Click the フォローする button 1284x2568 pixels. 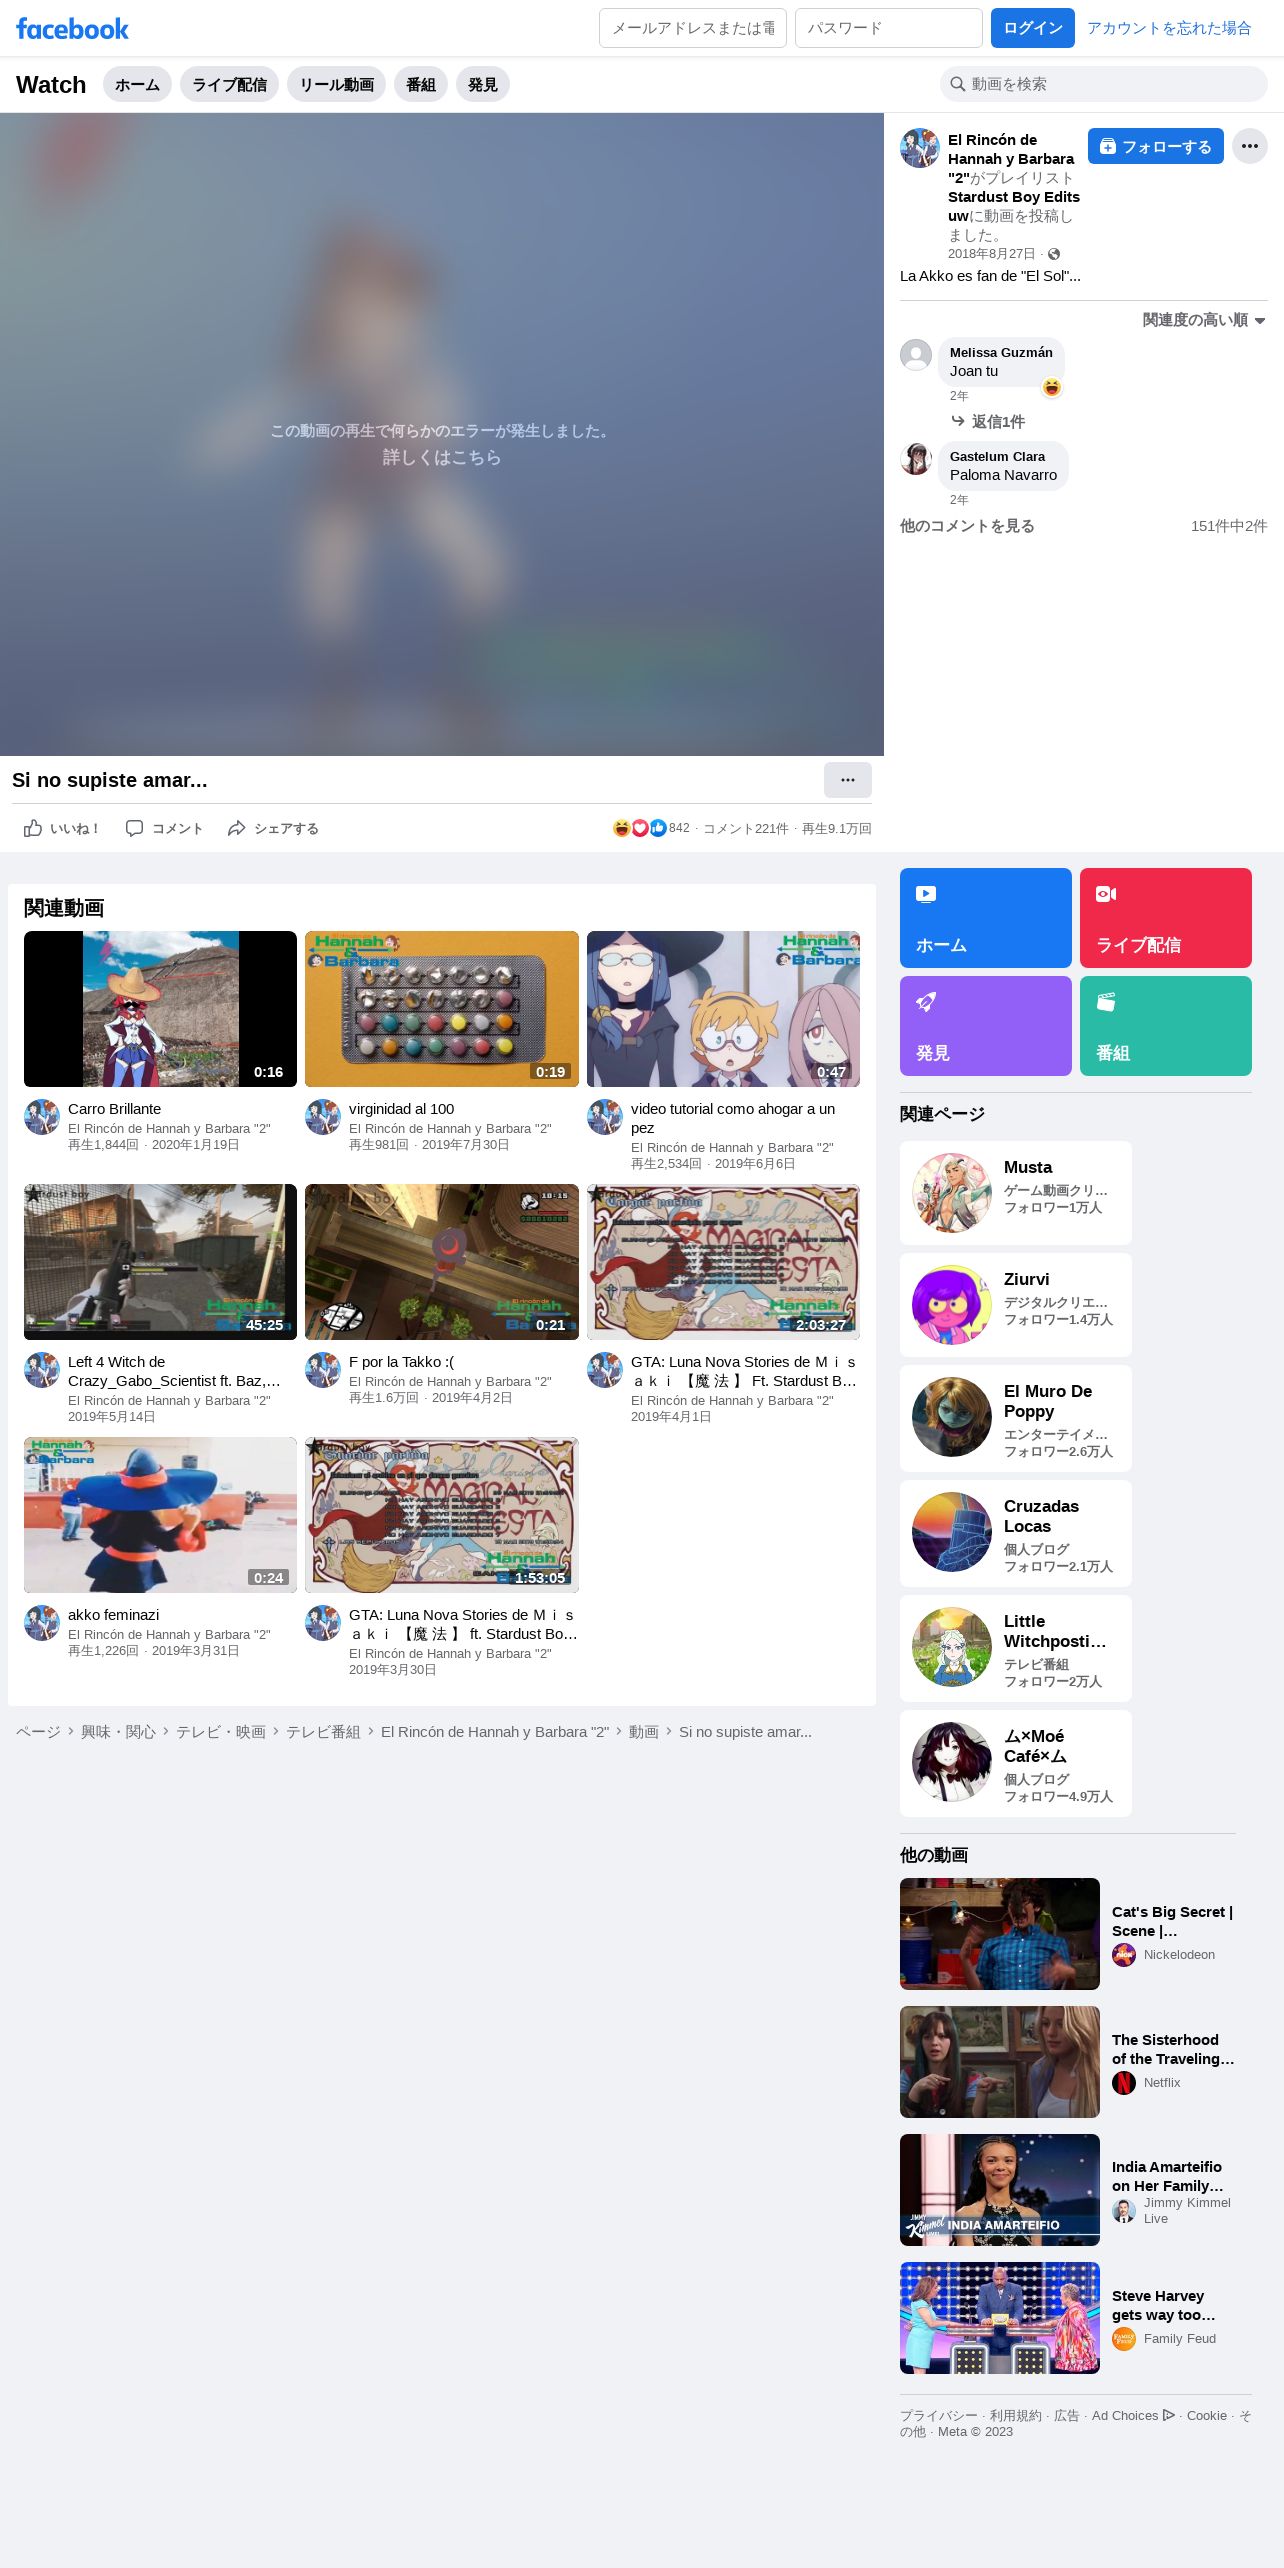pyautogui.click(x=1155, y=146)
